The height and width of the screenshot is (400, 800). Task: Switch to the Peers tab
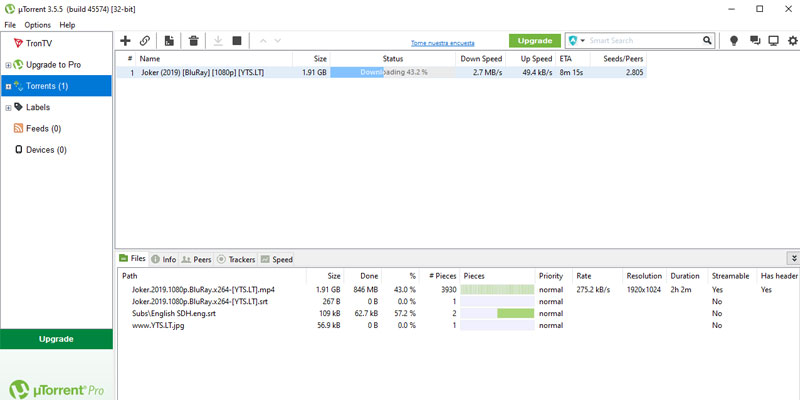click(196, 259)
